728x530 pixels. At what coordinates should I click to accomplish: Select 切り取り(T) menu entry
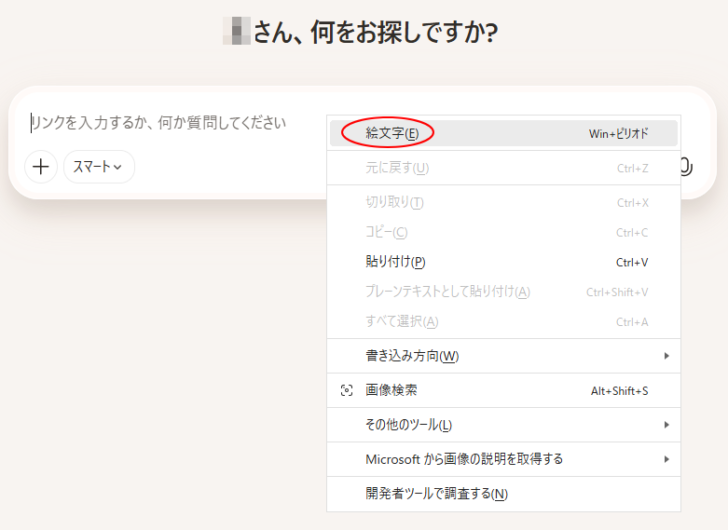394,203
